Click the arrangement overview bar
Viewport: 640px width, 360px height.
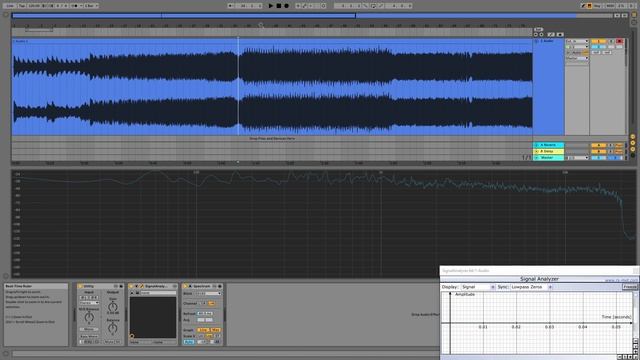click(x=312, y=16)
